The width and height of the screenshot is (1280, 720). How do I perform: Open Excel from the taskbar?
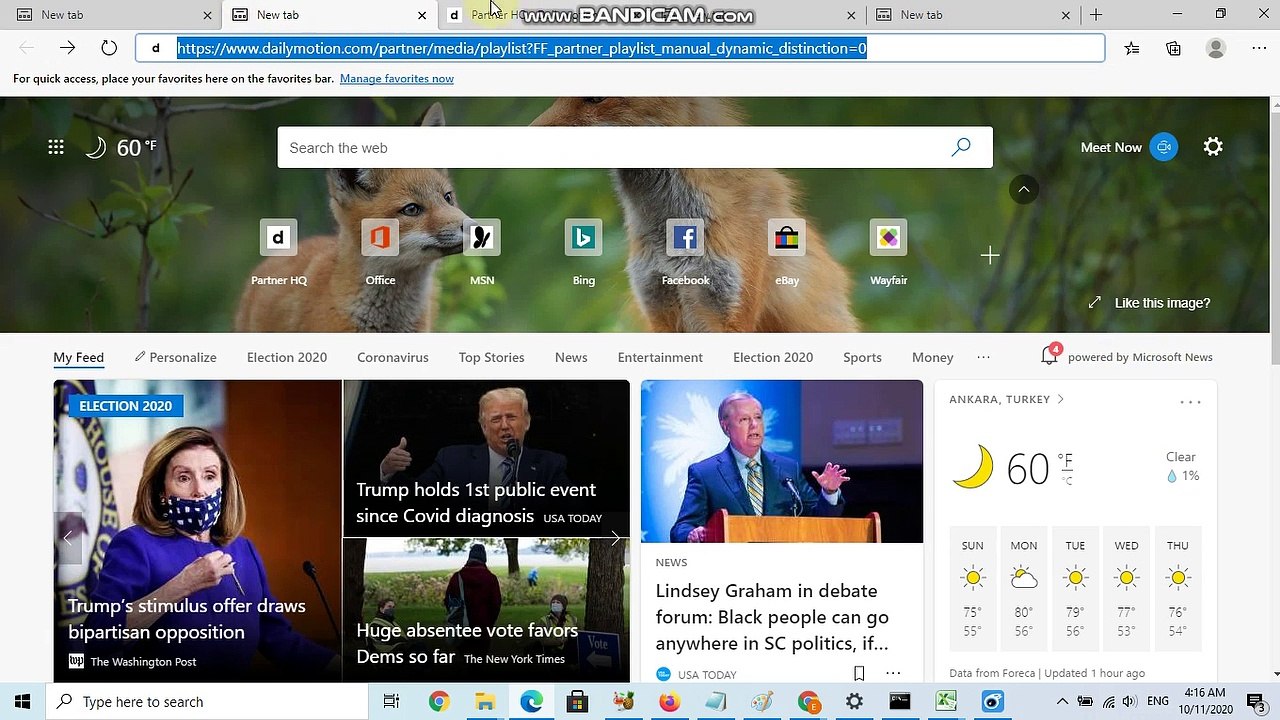pyautogui.click(x=946, y=701)
